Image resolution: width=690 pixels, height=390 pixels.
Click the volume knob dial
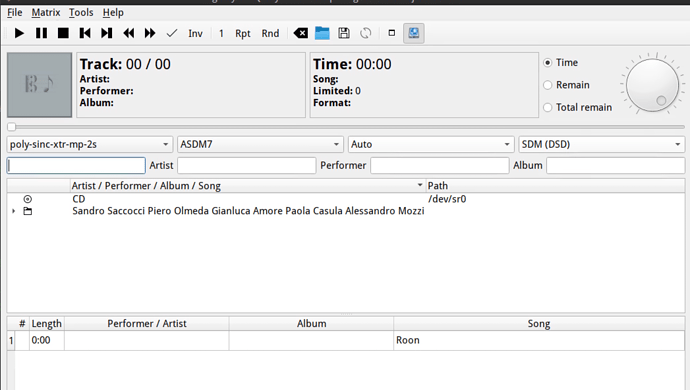click(x=653, y=85)
